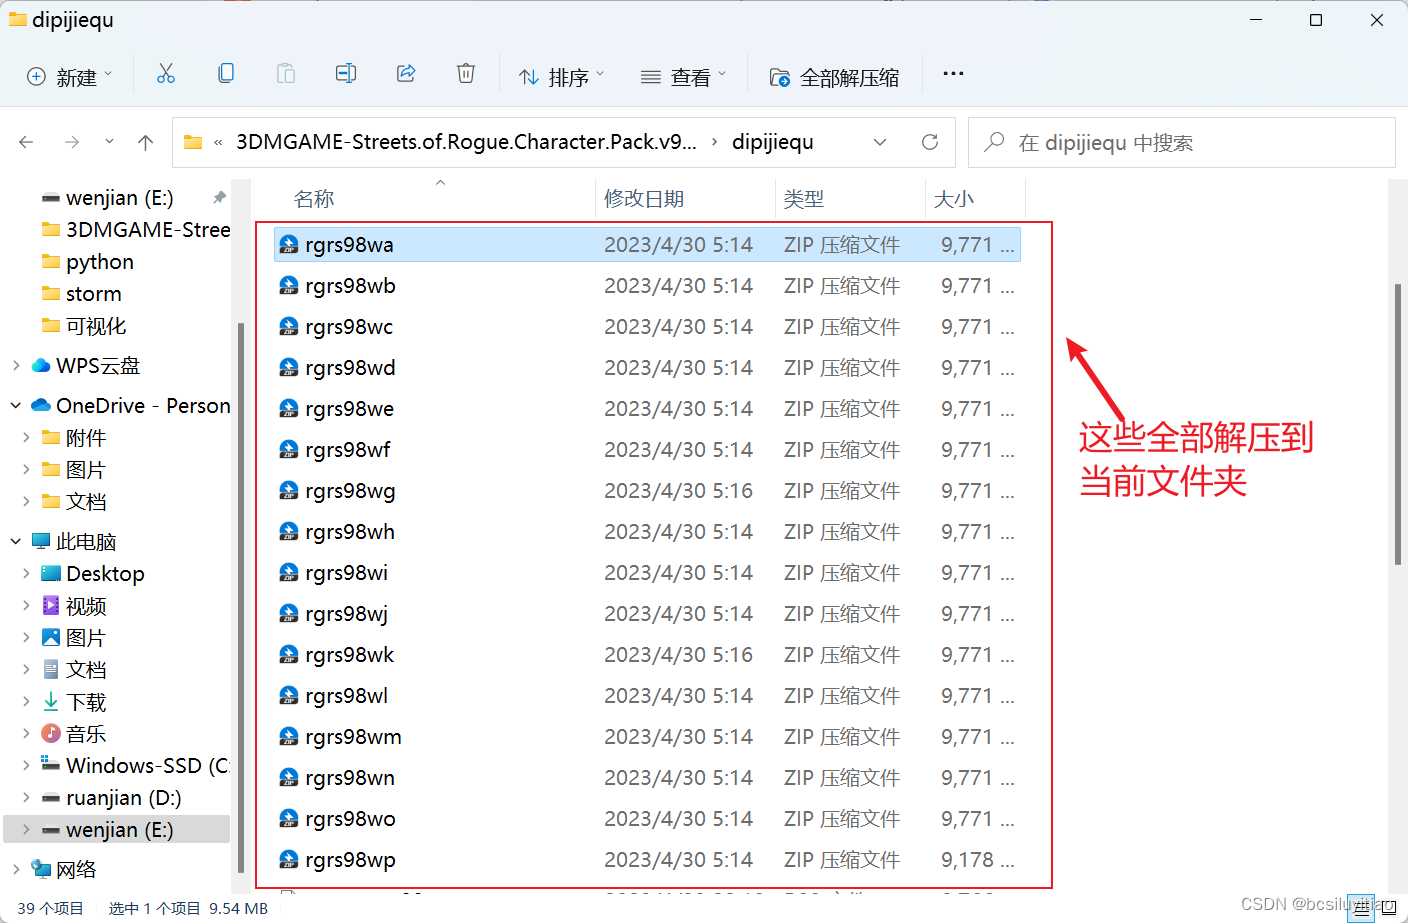
Task: Click the Copy icon in the toolbar
Action: (226, 73)
